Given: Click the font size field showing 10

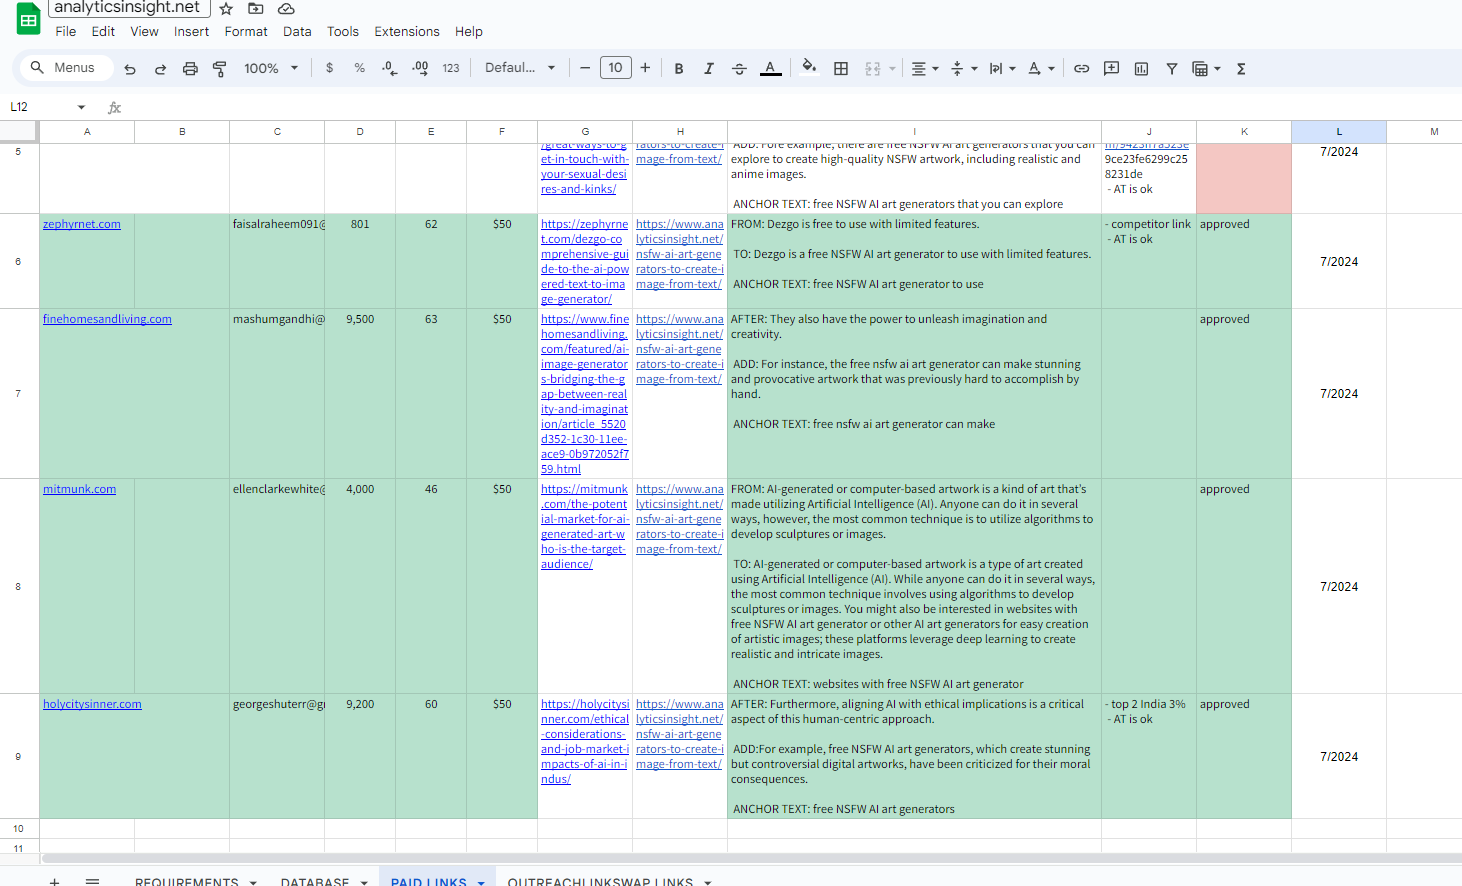Looking at the screenshot, I should (615, 68).
